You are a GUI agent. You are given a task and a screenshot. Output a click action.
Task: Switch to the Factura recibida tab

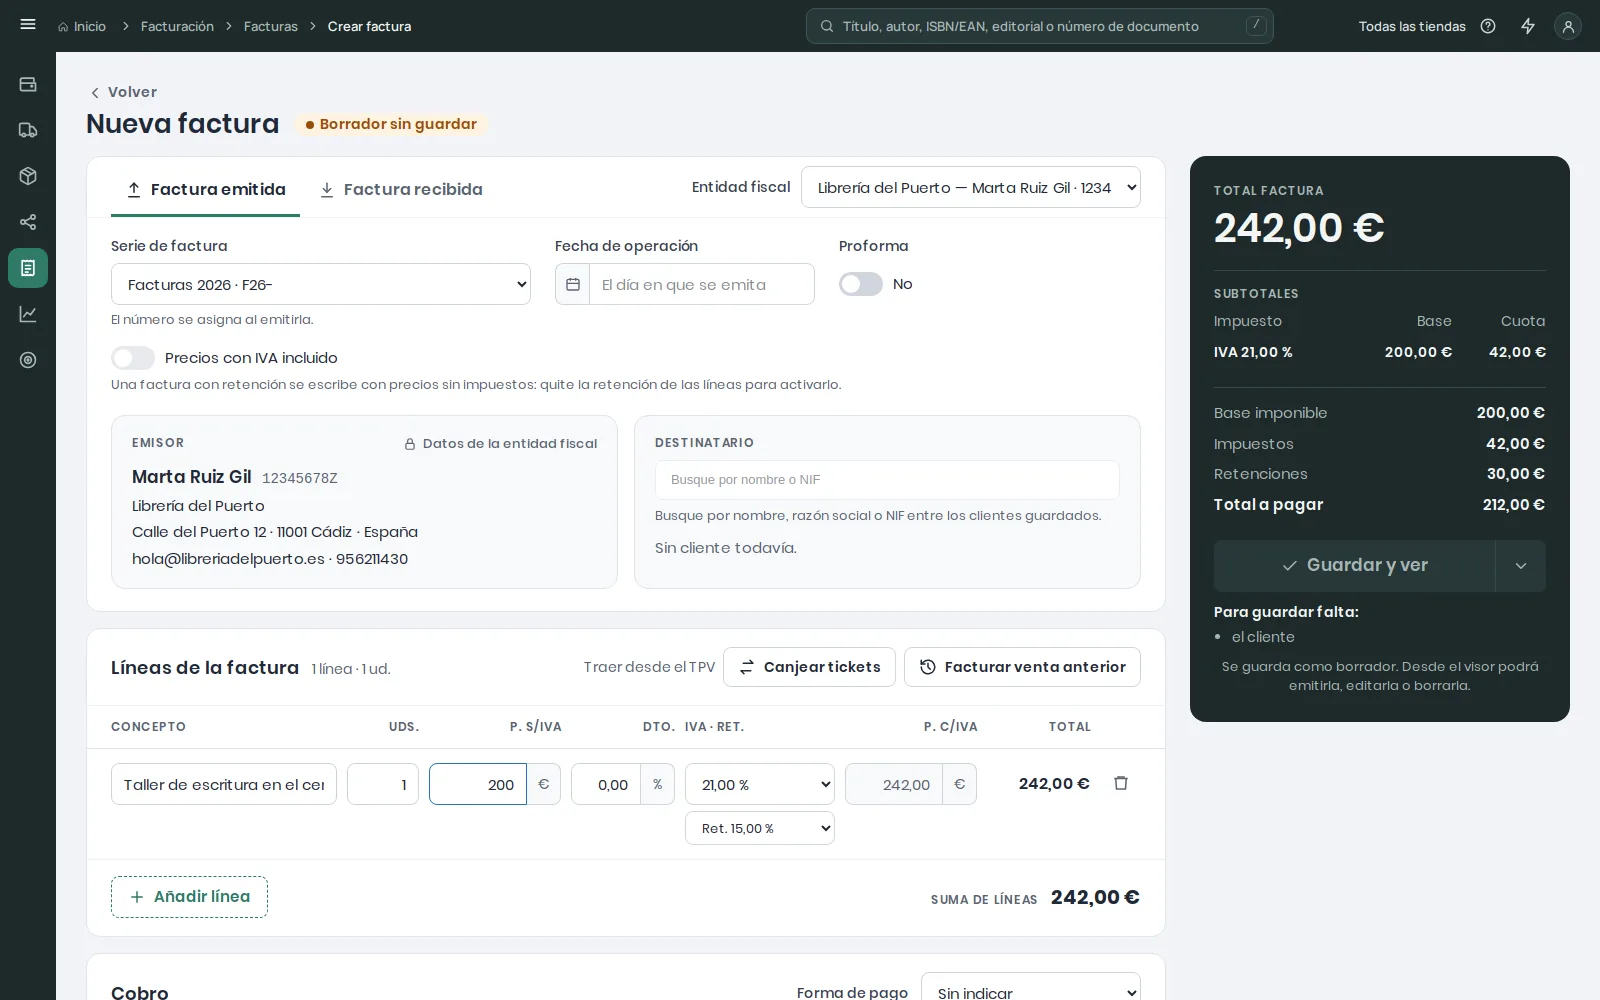401,189
